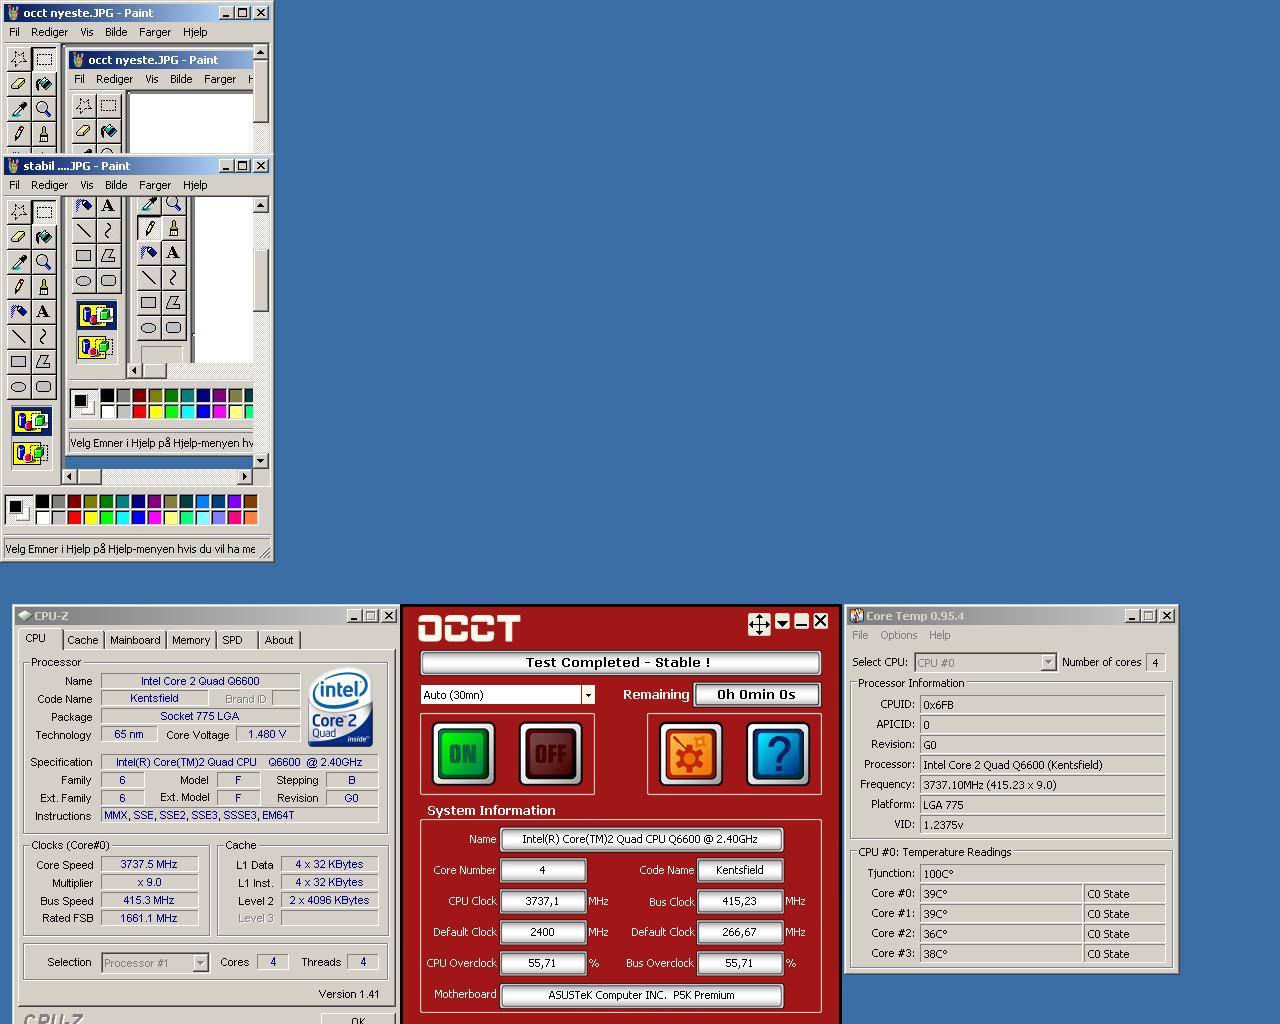
Task: Open CPU-Z Selection Processor #1 dropdown
Action: 200,963
